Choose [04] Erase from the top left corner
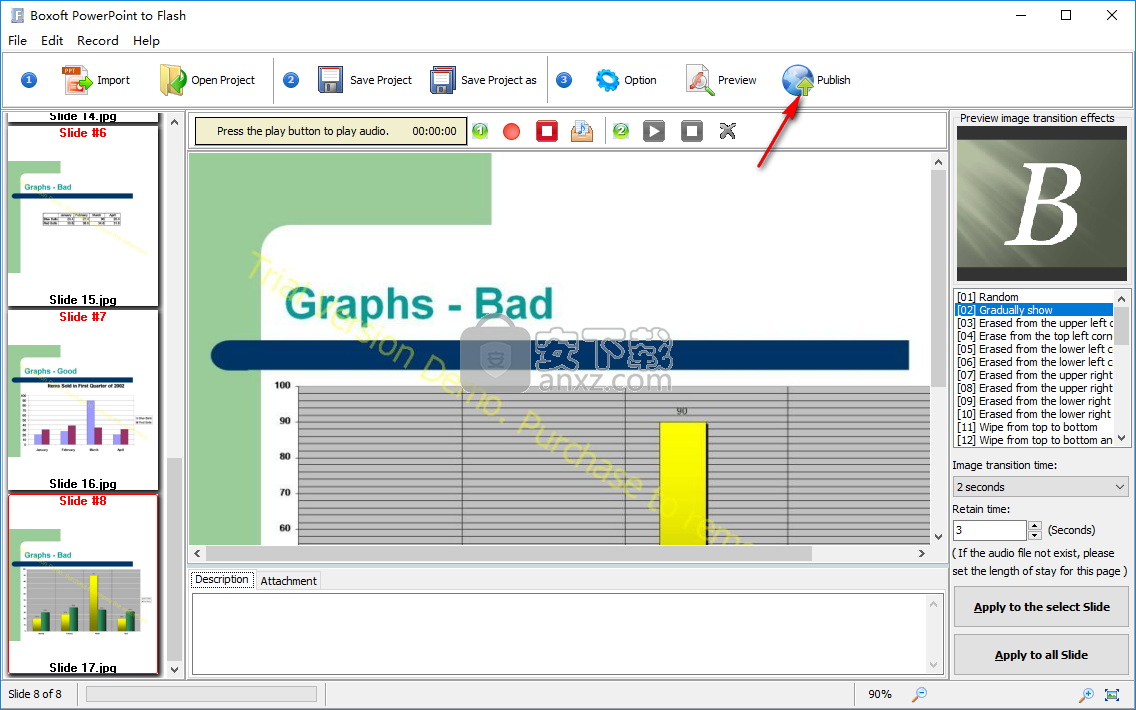 1034,336
